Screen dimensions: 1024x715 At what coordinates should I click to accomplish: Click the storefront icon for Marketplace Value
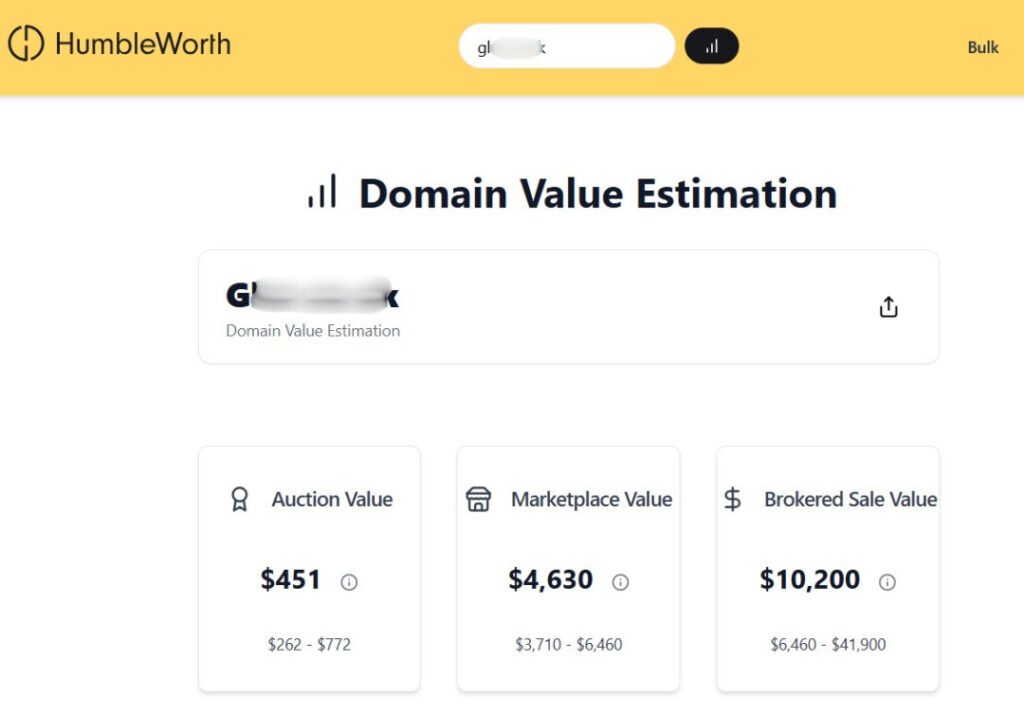479,499
